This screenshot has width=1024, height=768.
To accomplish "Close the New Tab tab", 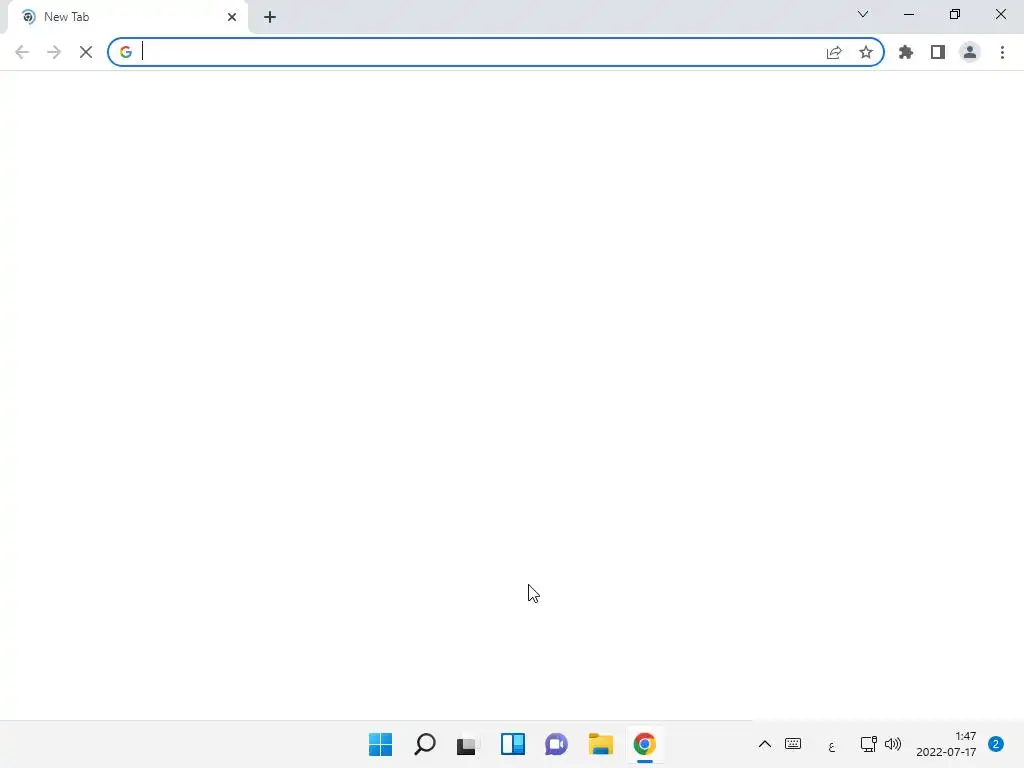I will (x=232, y=17).
